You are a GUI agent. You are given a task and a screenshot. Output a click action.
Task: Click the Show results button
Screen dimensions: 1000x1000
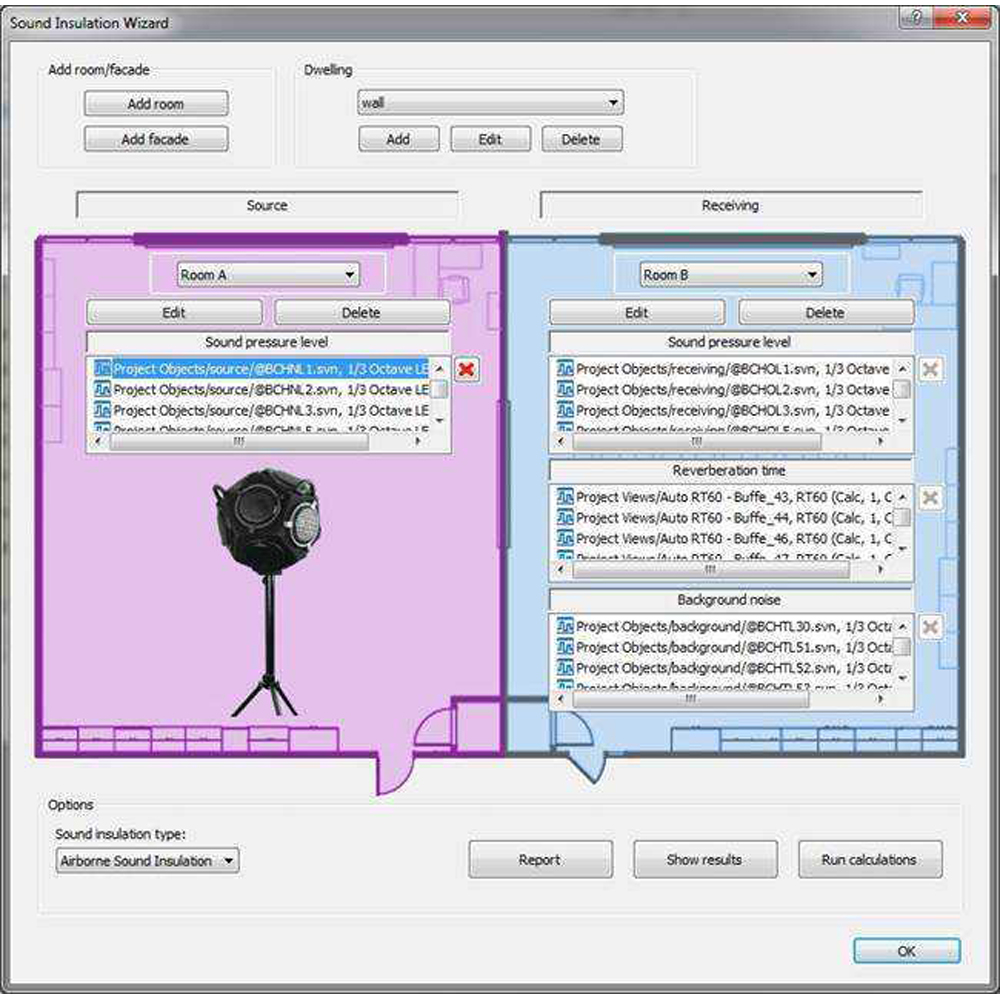pos(705,860)
